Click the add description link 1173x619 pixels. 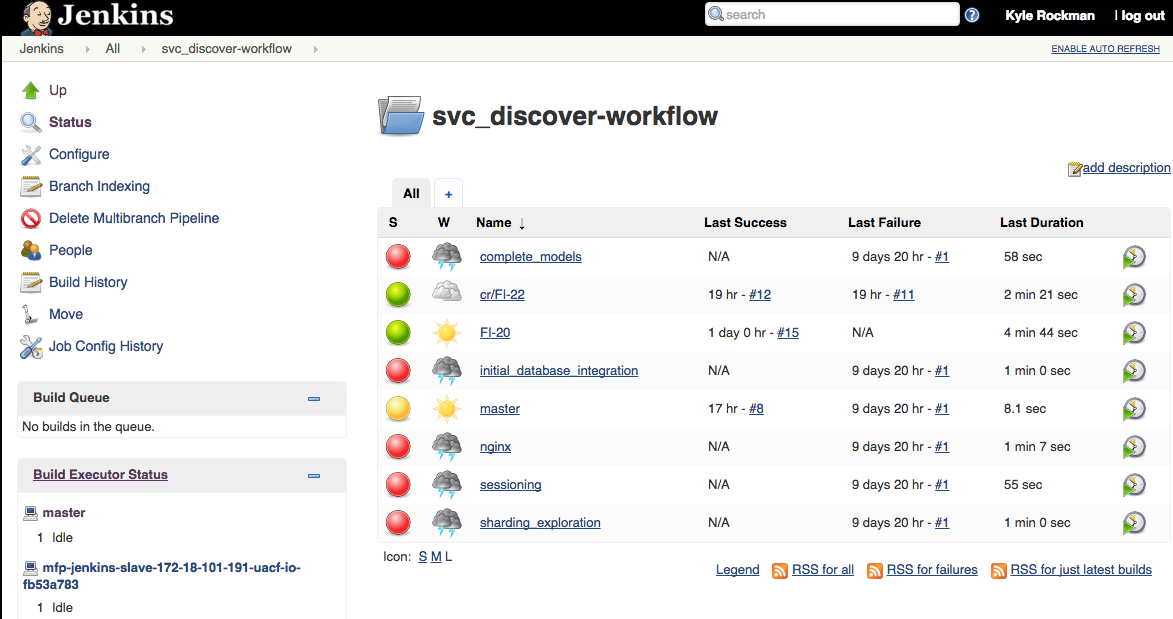click(x=1126, y=168)
